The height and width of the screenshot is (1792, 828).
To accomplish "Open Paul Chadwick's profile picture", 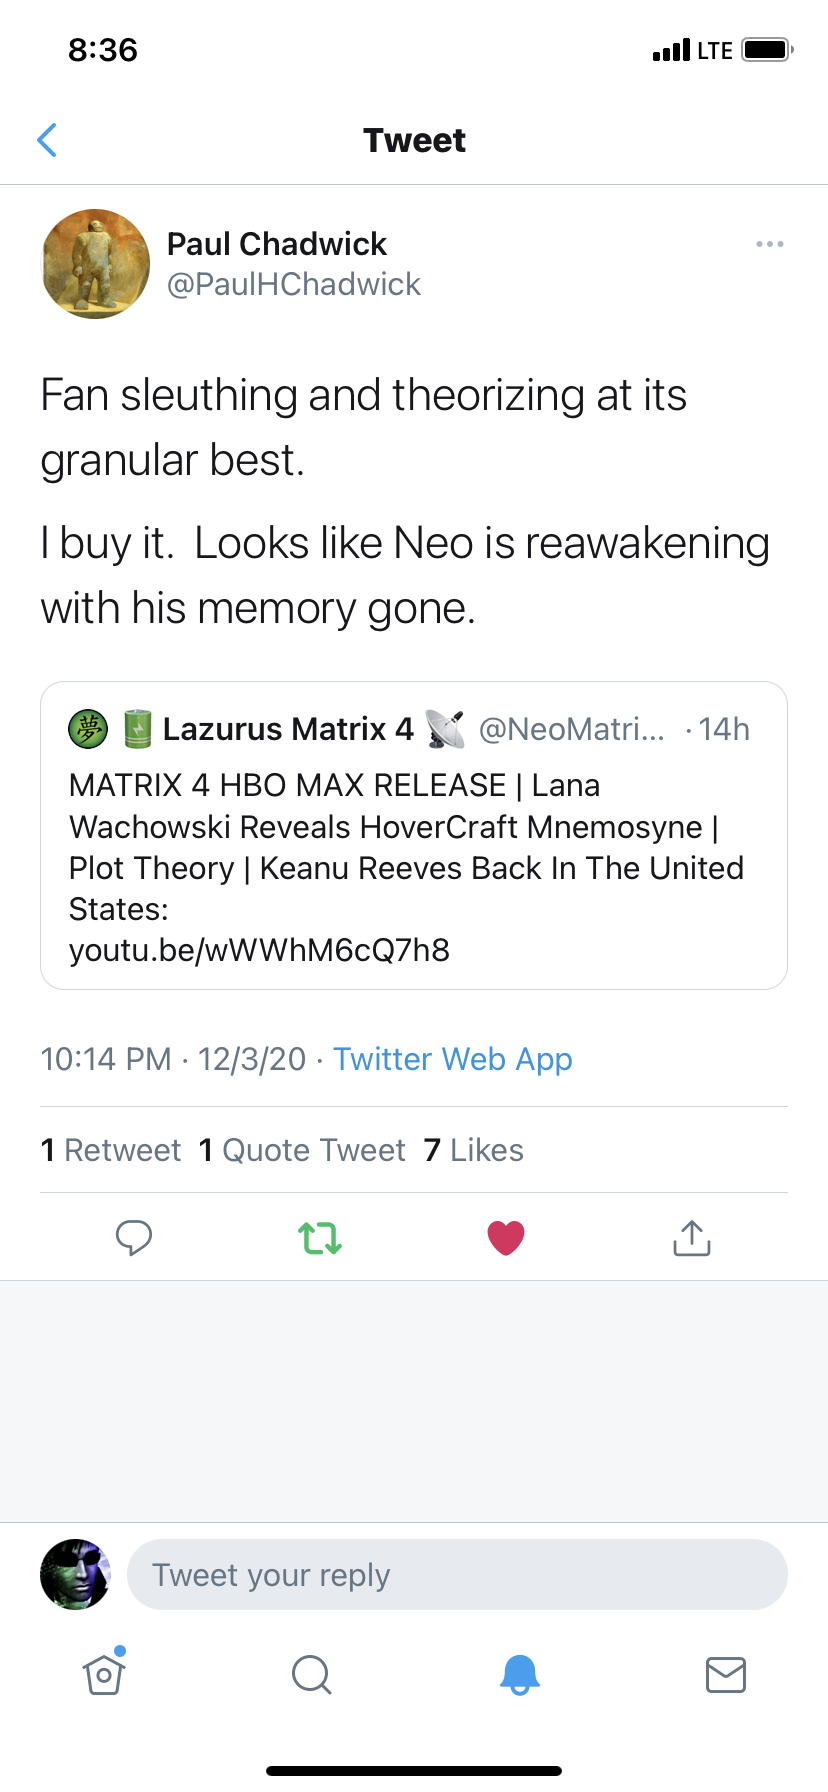I will coord(96,264).
